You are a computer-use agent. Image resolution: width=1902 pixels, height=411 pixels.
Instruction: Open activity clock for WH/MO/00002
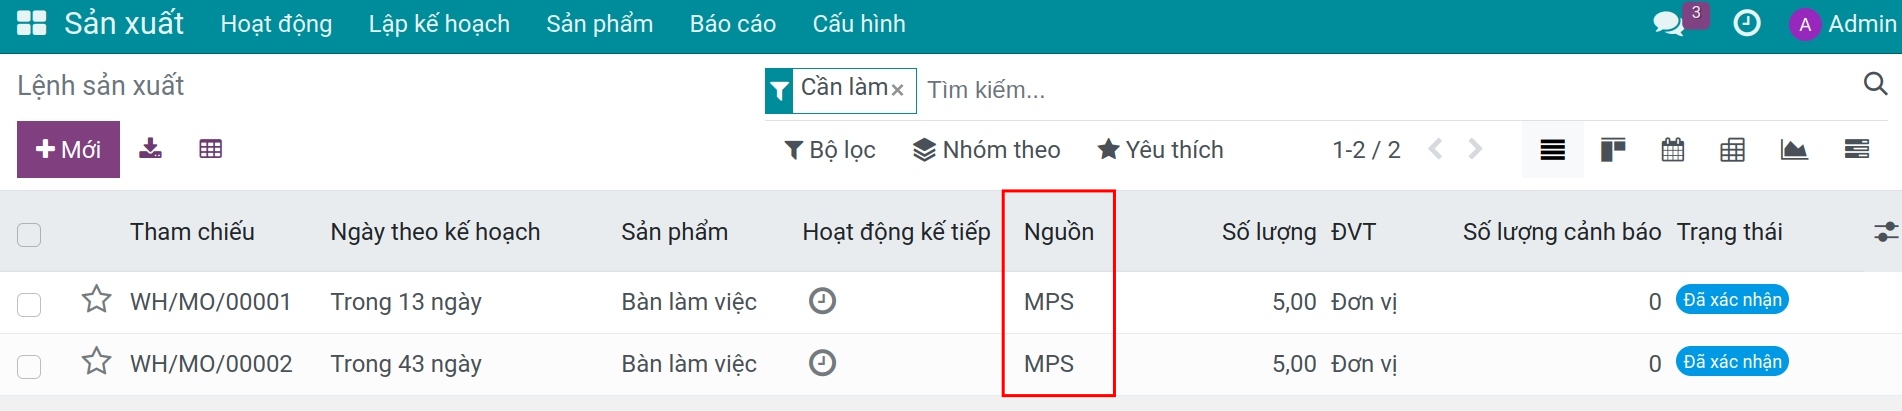(822, 362)
